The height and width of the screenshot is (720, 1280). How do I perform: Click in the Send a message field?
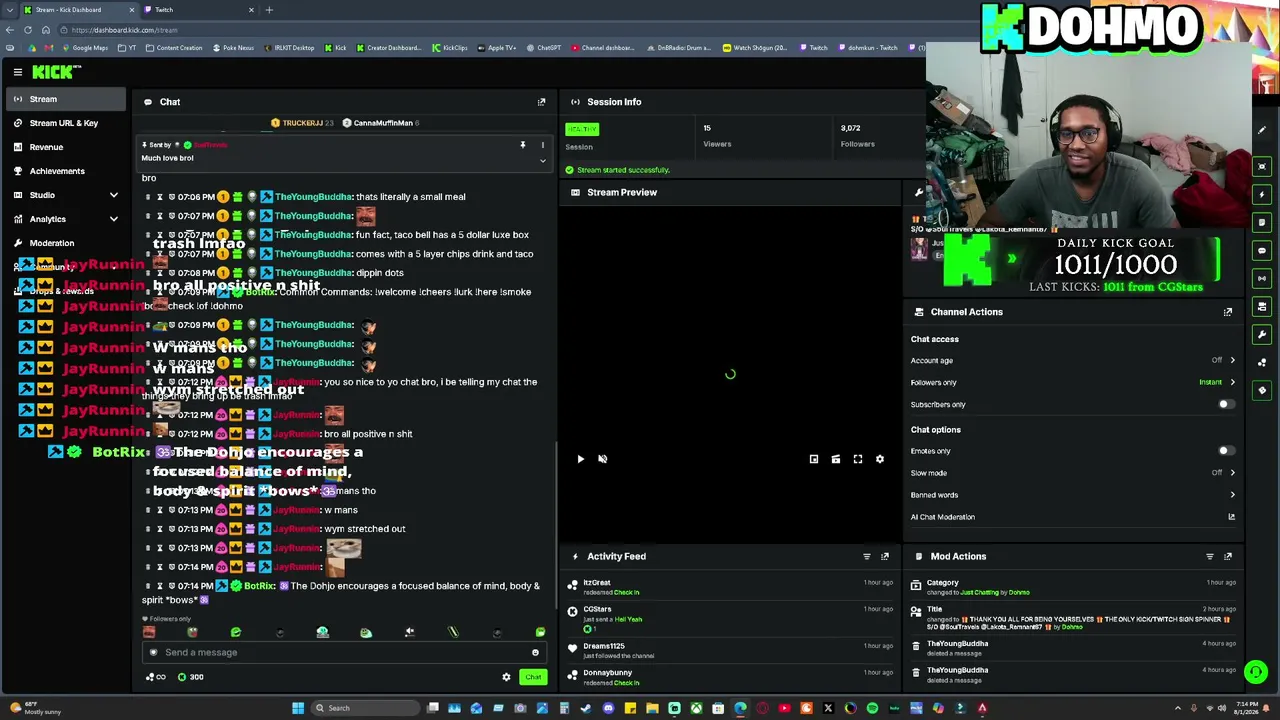tap(344, 653)
